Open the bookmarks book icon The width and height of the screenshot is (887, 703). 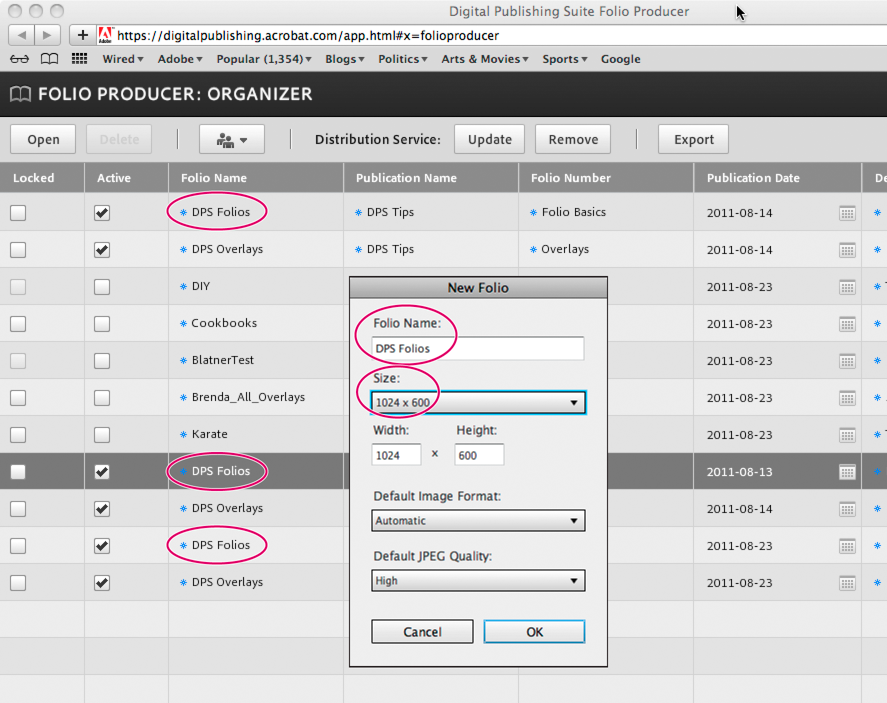tap(49, 59)
